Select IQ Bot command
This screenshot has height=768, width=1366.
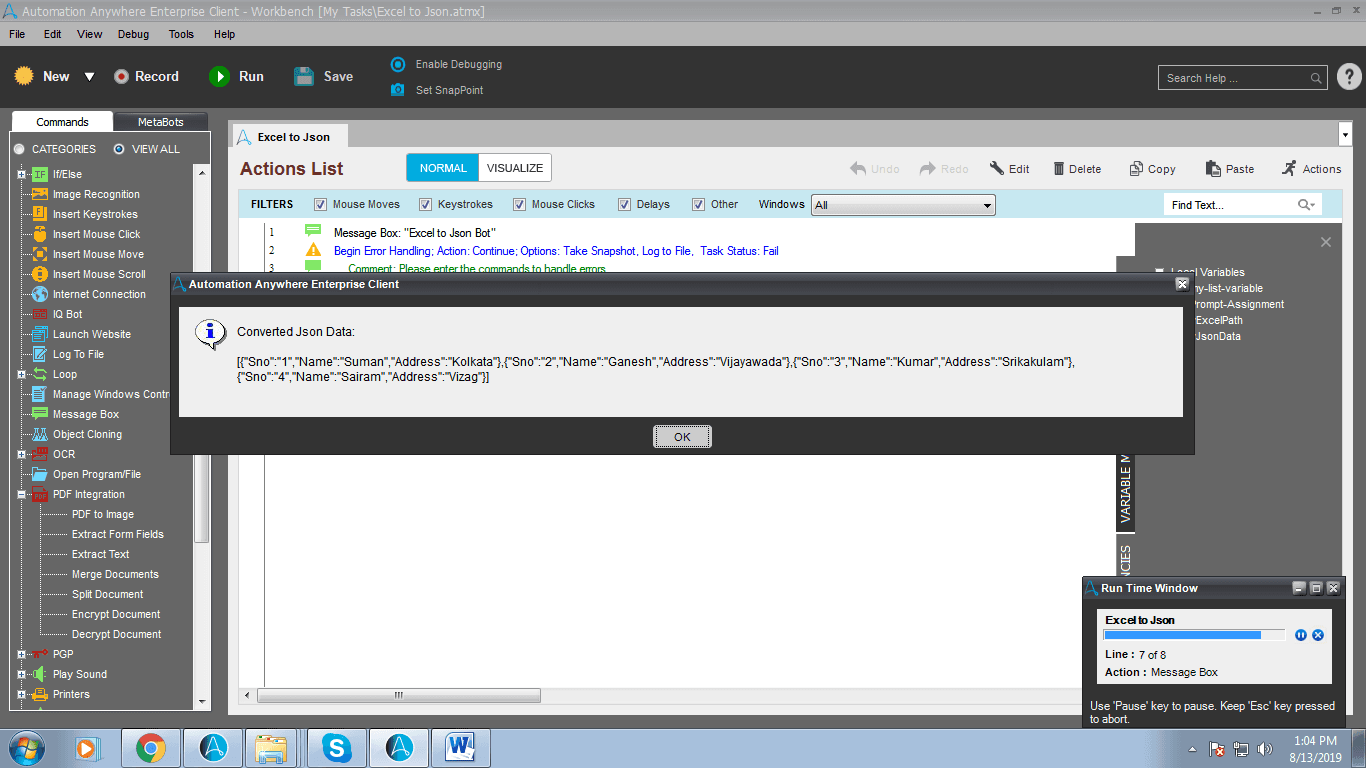tap(67, 314)
